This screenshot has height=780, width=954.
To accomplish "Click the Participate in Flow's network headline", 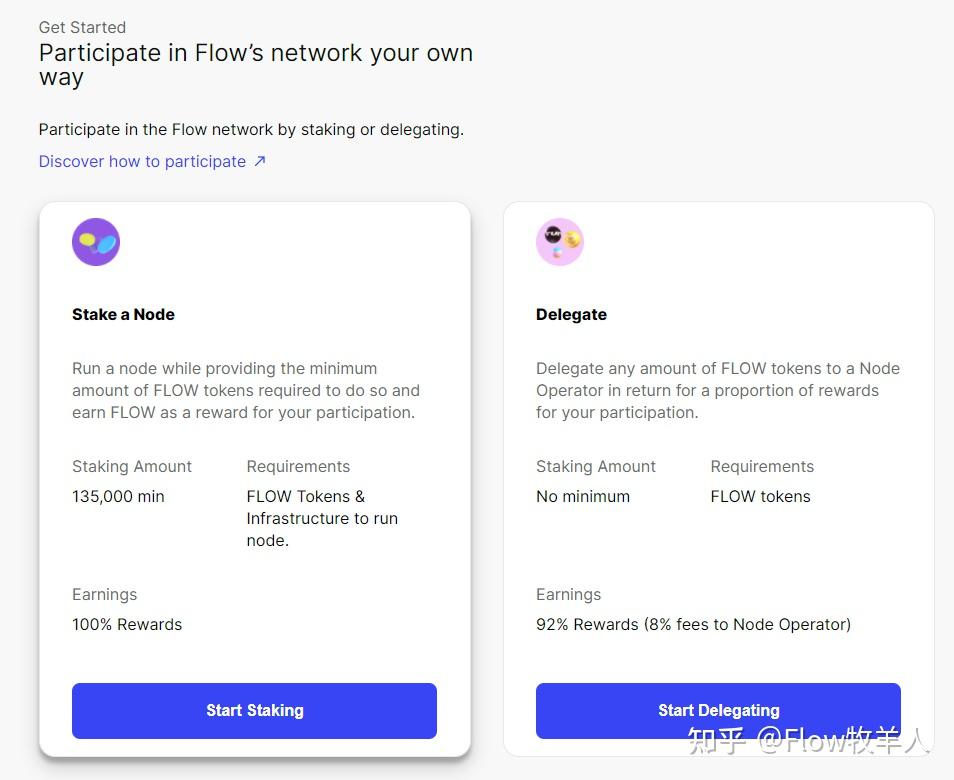I will 256,64.
